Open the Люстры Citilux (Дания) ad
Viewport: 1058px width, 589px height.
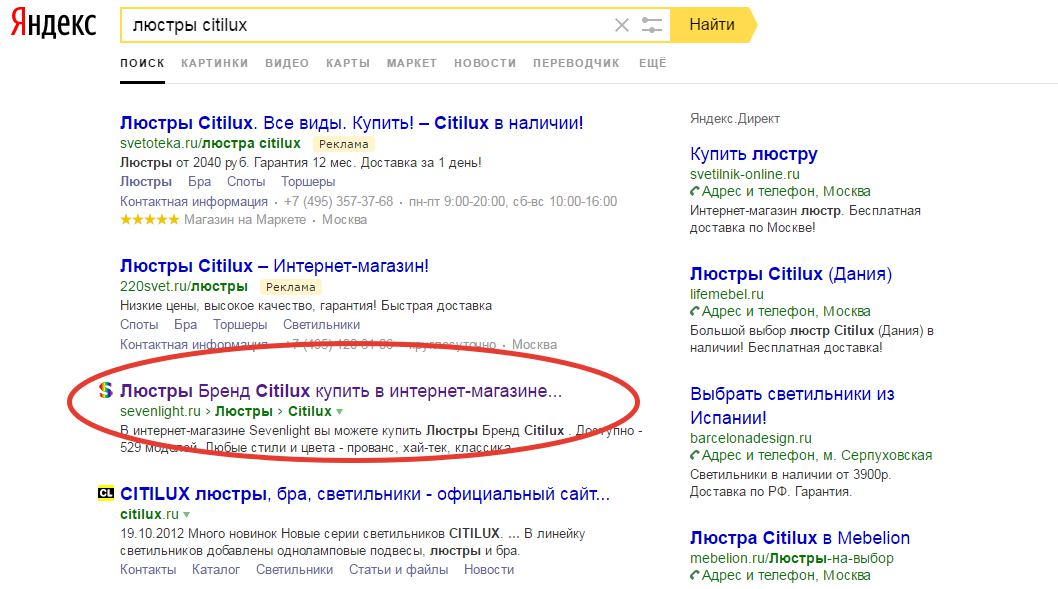(x=791, y=274)
